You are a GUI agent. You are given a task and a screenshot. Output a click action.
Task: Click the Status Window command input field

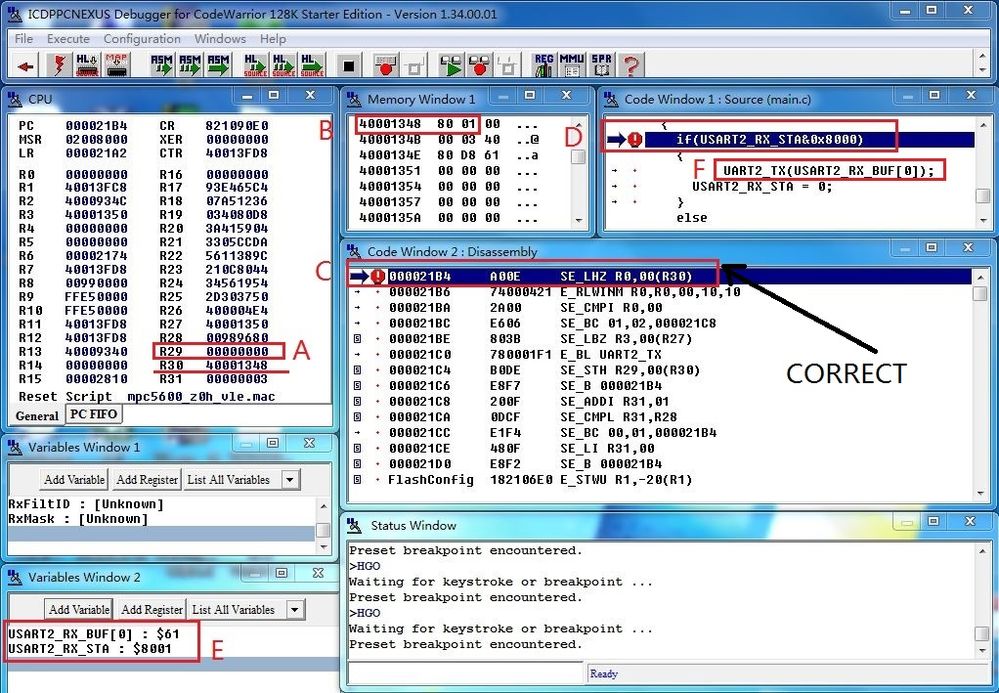[x=466, y=673]
